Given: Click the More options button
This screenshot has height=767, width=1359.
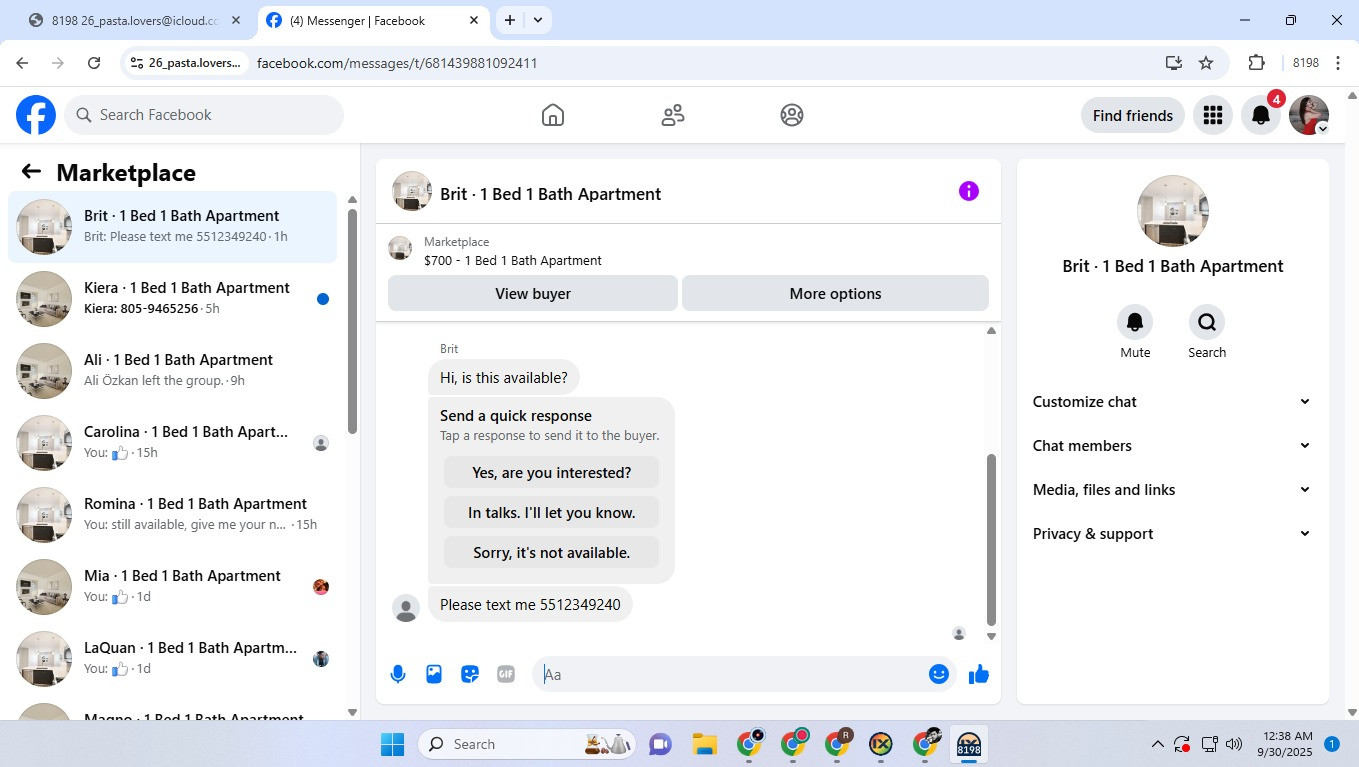Looking at the screenshot, I should tap(835, 293).
